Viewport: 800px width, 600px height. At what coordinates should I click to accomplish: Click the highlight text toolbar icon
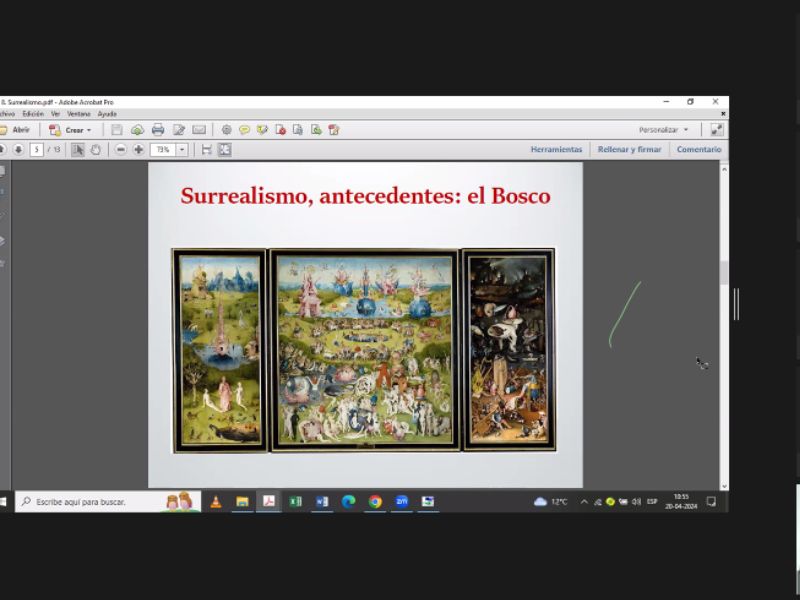click(x=262, y=130)
